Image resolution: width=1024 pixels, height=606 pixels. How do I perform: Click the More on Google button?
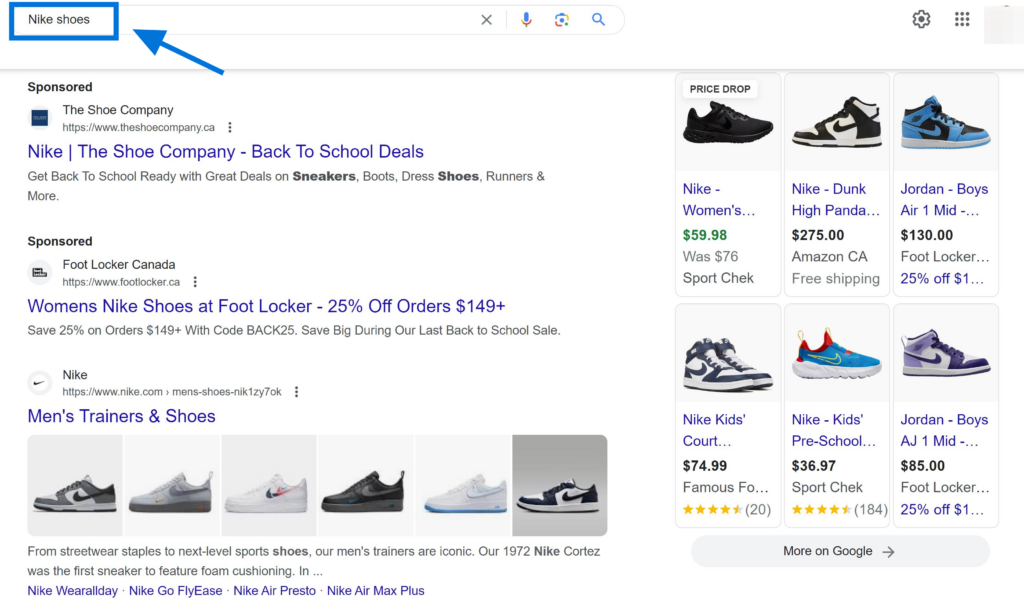pyautogui.click(x=838, y=551)
